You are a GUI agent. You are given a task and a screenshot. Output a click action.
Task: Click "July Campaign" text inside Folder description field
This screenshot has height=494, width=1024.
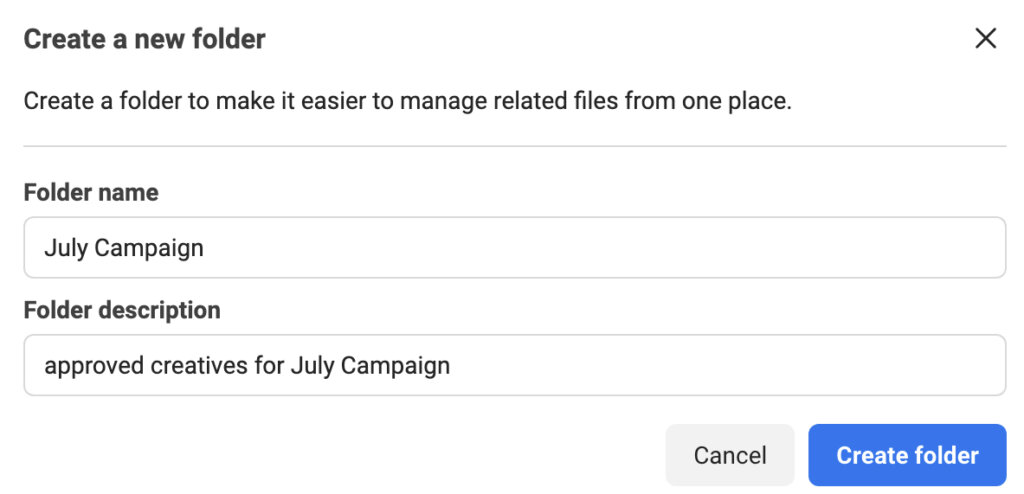click(370, 366)
